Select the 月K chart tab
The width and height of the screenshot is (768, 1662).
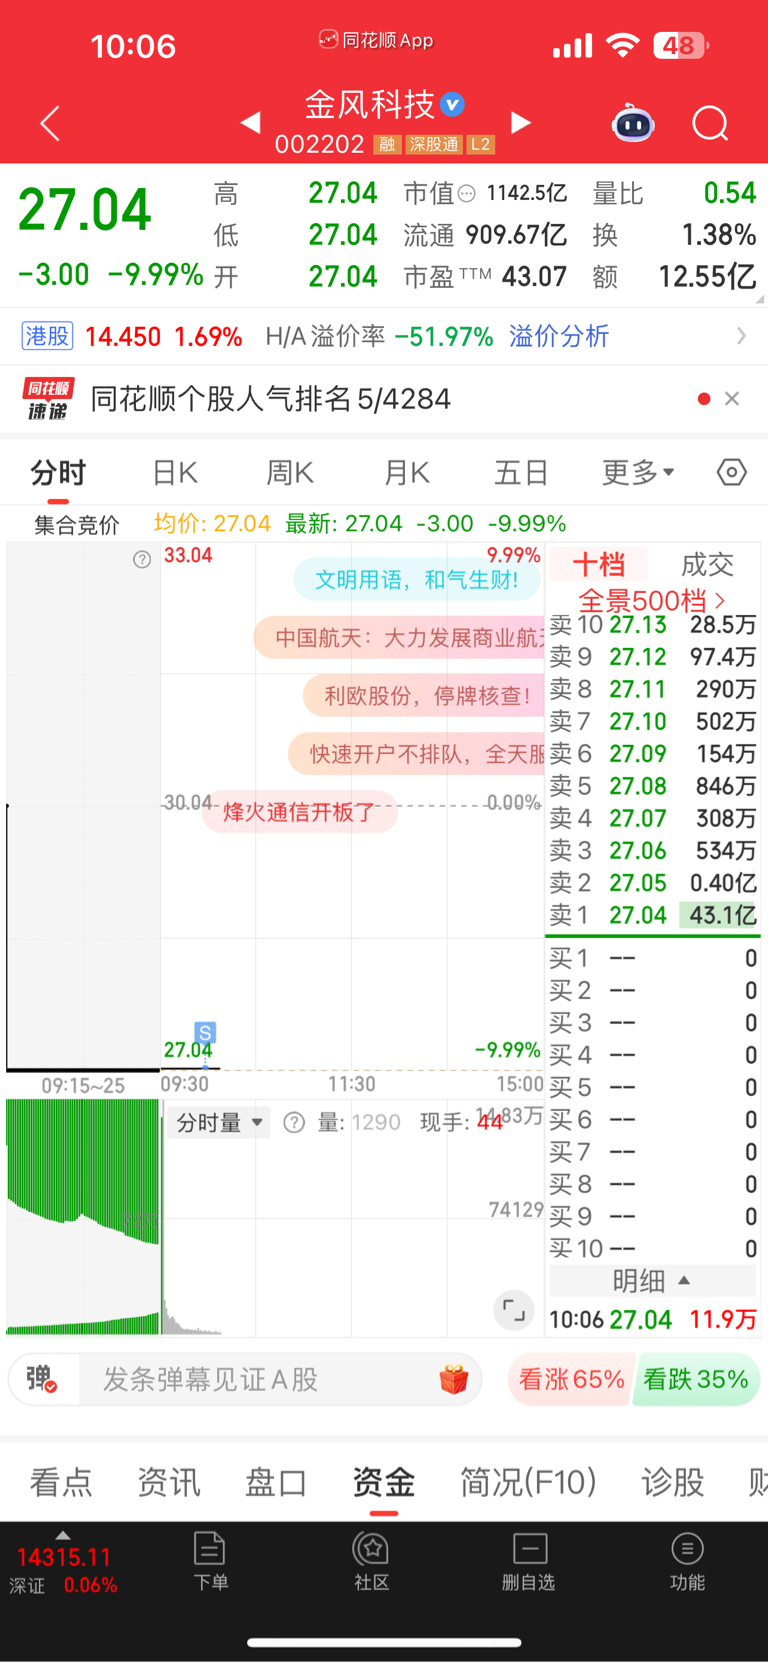pyautogui.click(x=407, y=472)
